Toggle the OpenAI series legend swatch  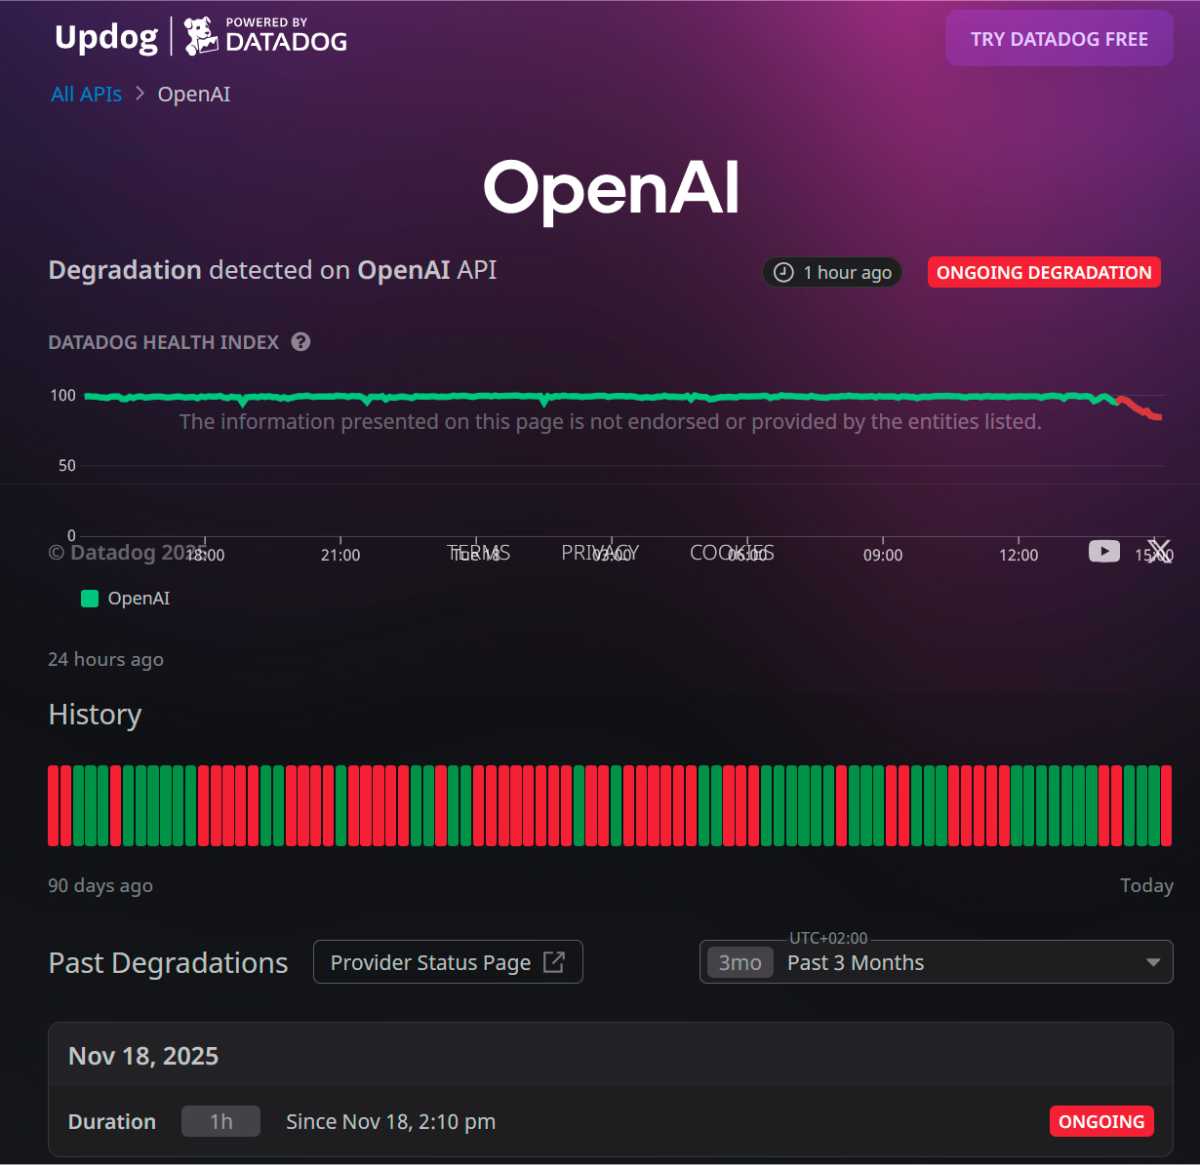[89, 598]
